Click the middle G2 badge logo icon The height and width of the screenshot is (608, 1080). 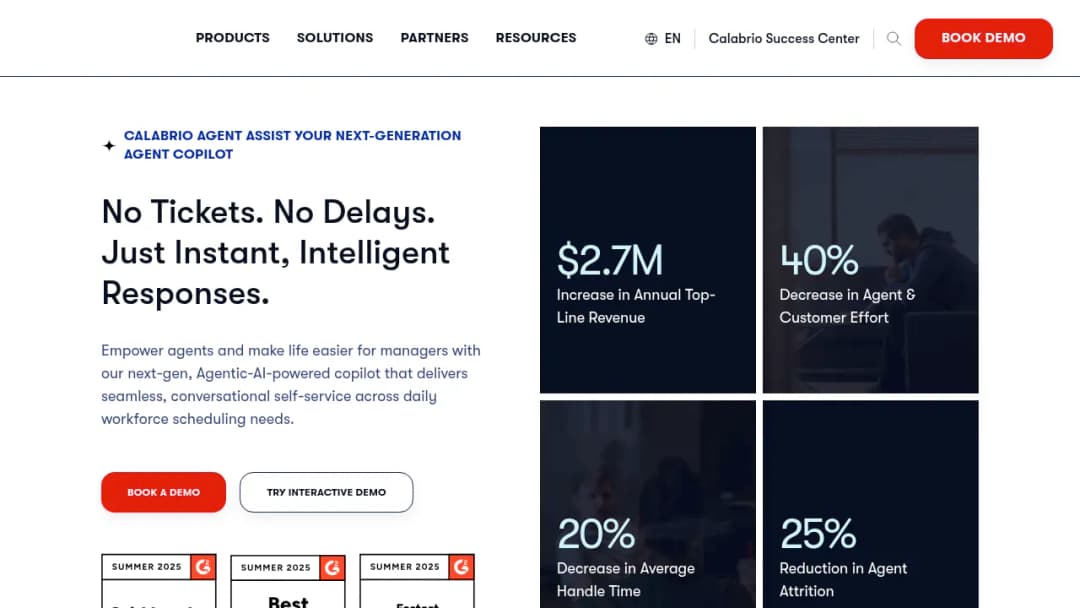332,567
